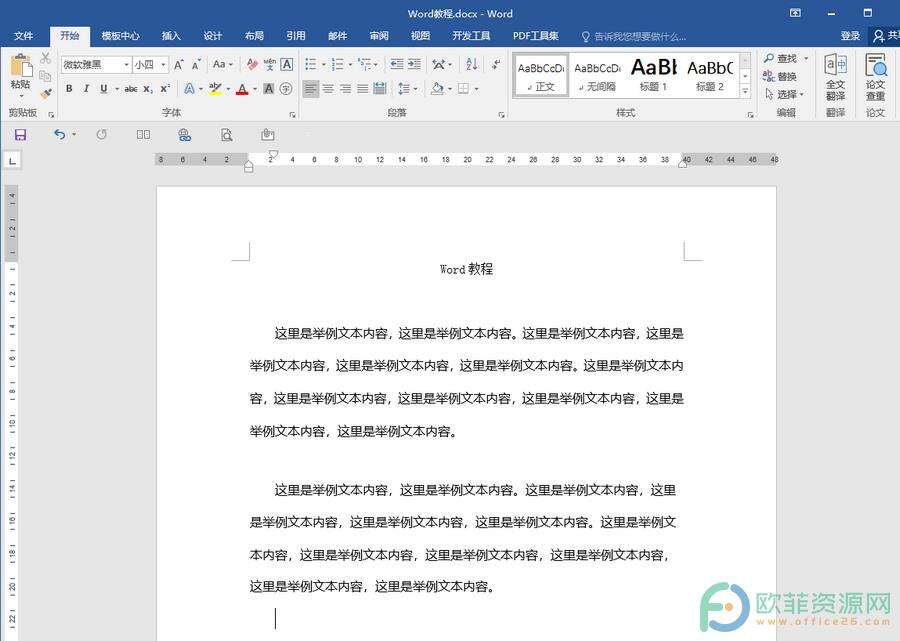This screenshot has height=641, width=900.
Task: Open the phonetic guide (wén) icon
Action: point(270,64)
